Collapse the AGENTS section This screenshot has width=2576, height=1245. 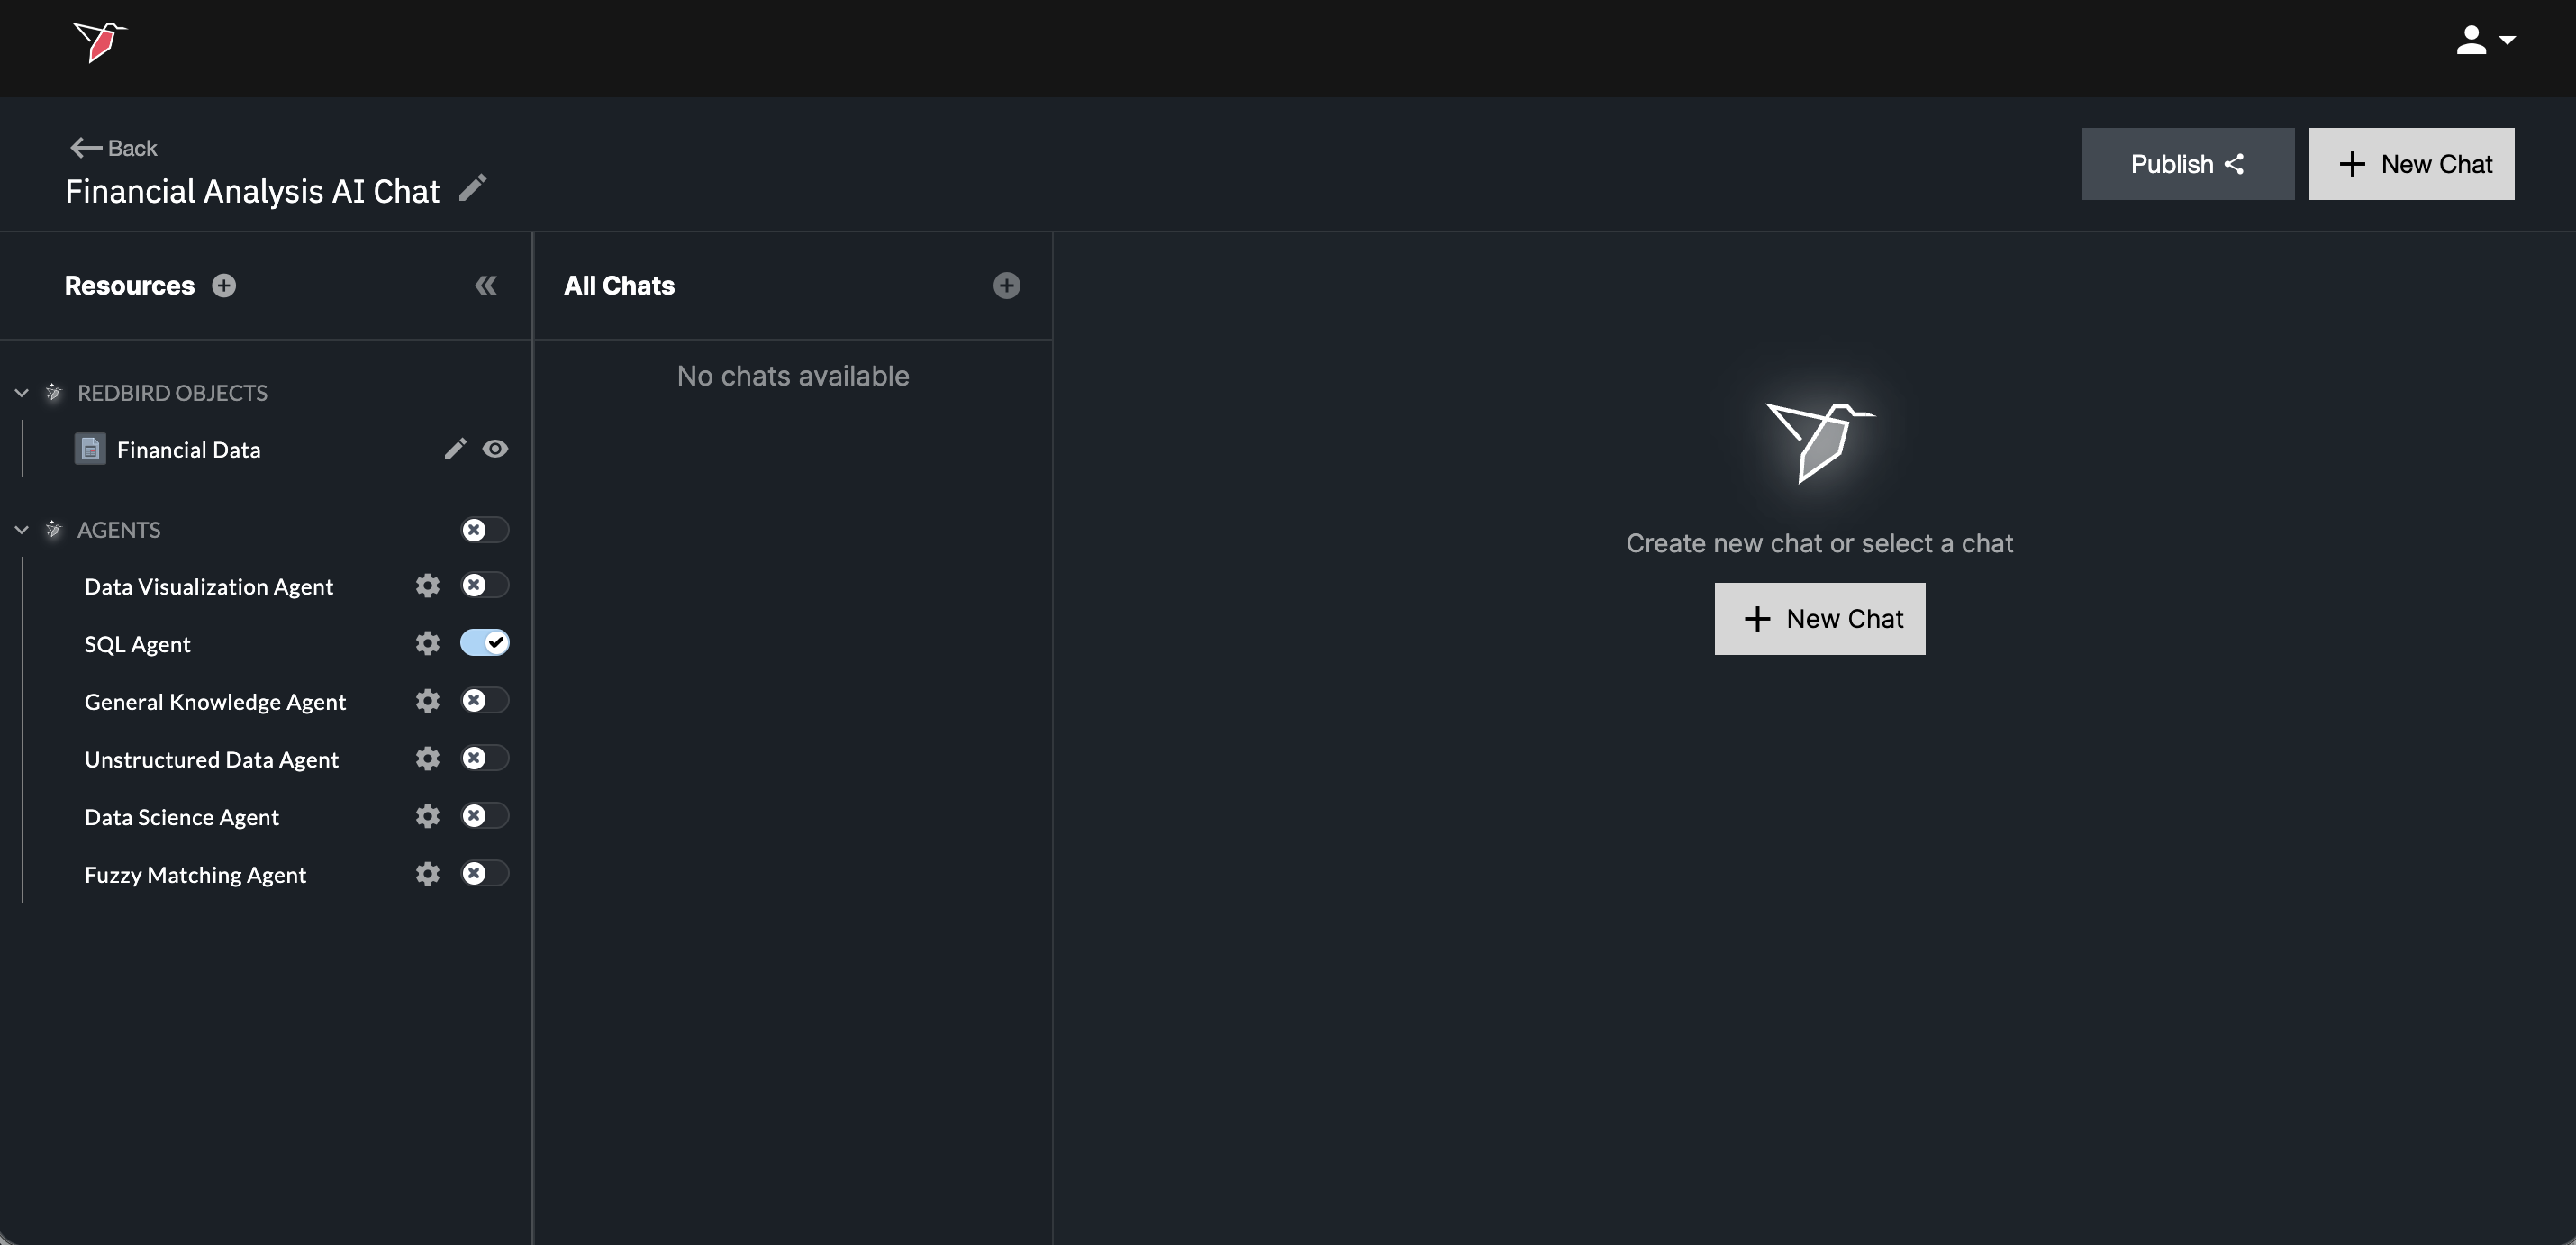click(x=22, y=529)
